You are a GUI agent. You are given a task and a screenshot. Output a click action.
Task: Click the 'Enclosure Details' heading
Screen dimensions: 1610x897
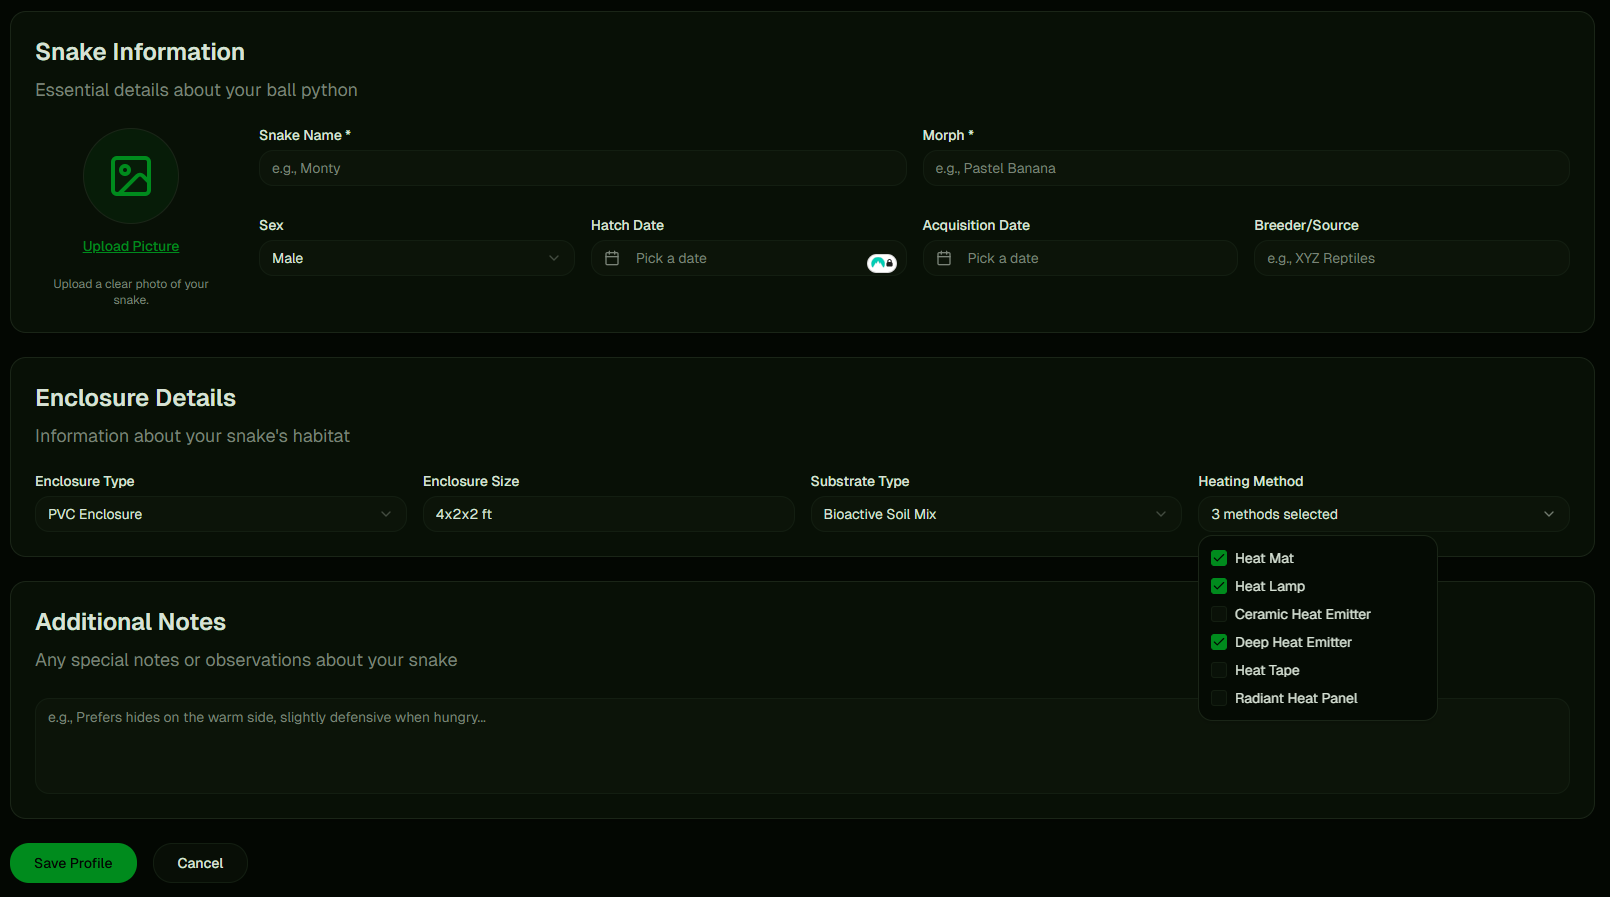pyautogui.click(x=136, y=398)
